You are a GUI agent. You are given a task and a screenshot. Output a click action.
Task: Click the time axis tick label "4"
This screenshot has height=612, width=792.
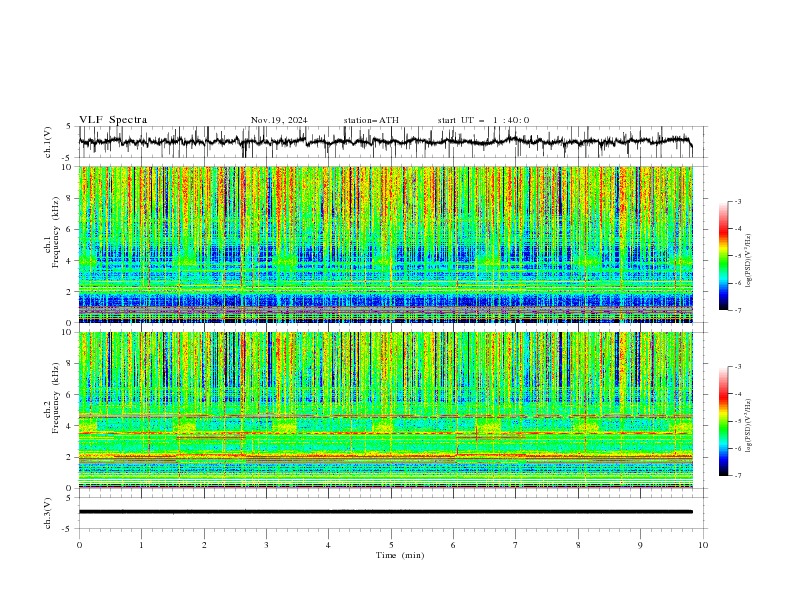coord(328,545)
